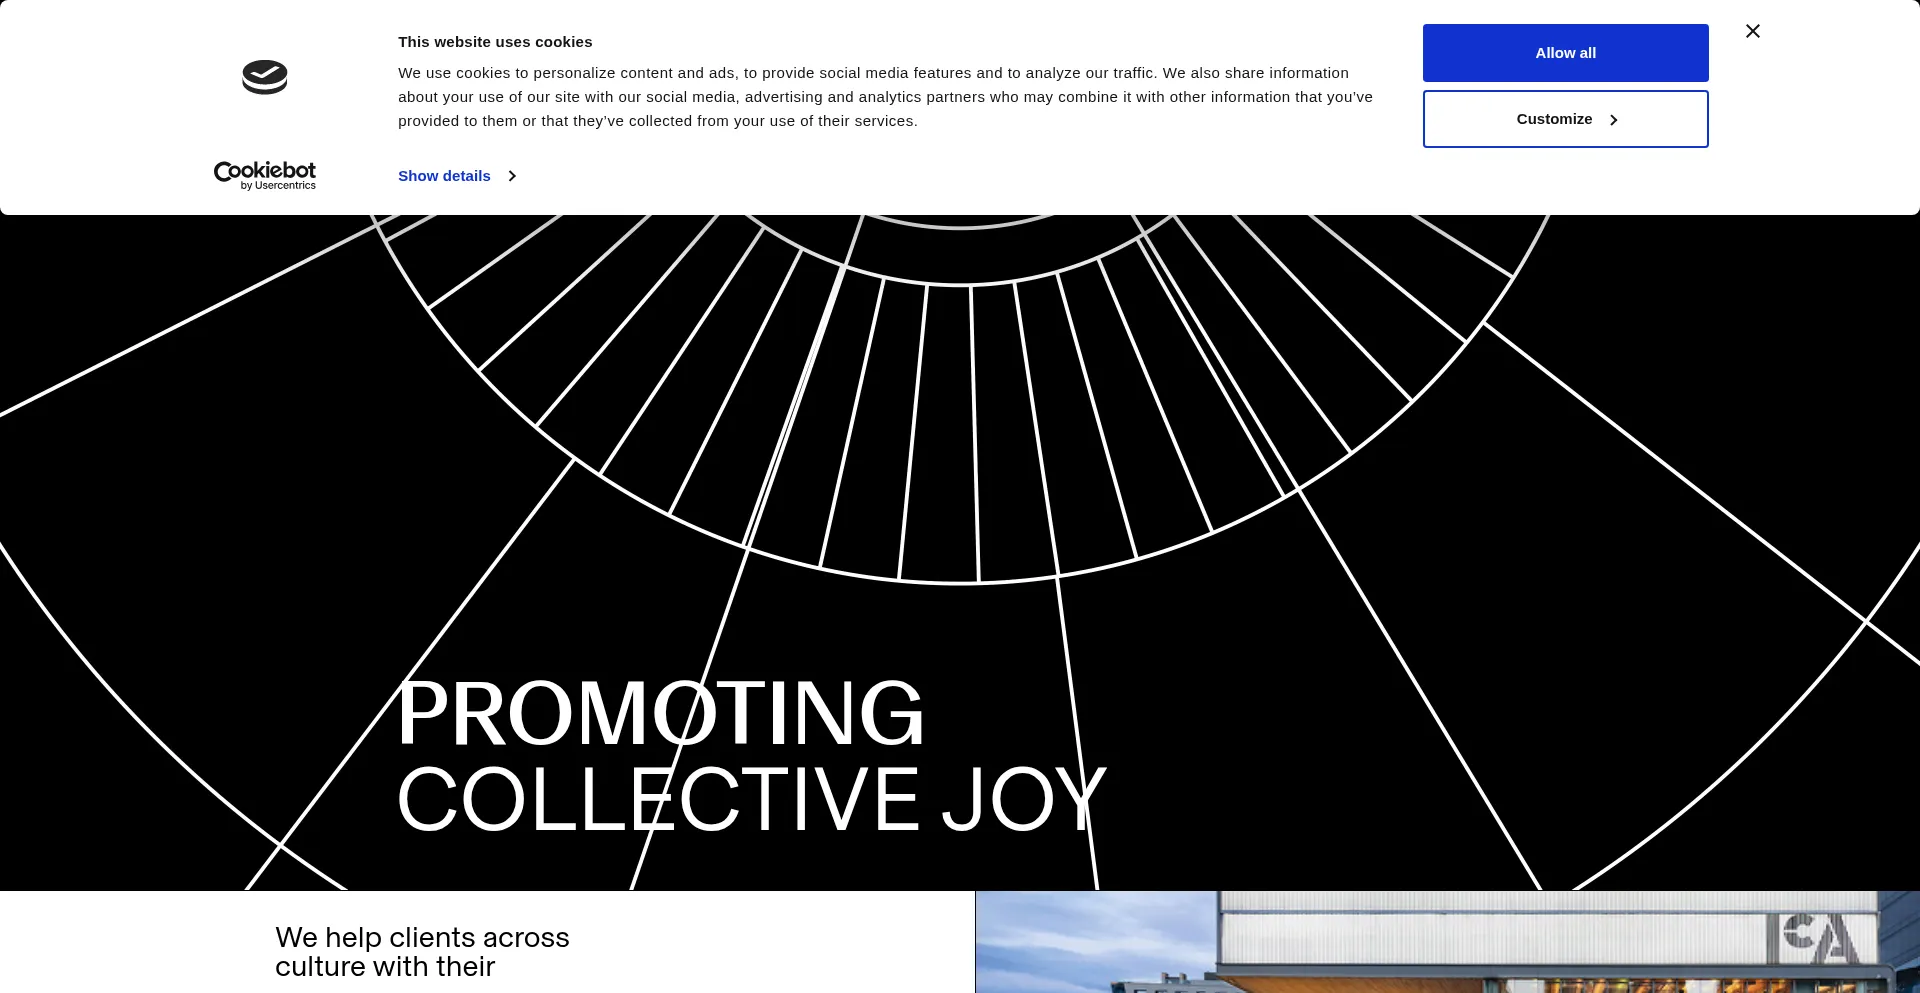Screen dimensions: 1920x993
Task: Click the Cookiebot by Usercentrics logo
Action: [265, 175]
